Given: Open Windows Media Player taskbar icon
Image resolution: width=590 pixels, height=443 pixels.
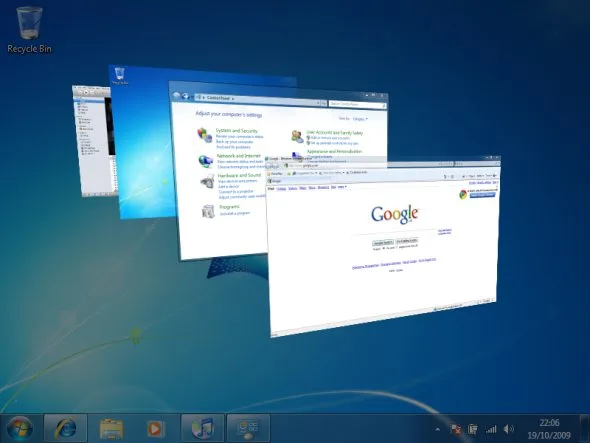Looking at the screenshot, I should click(155, 428).
